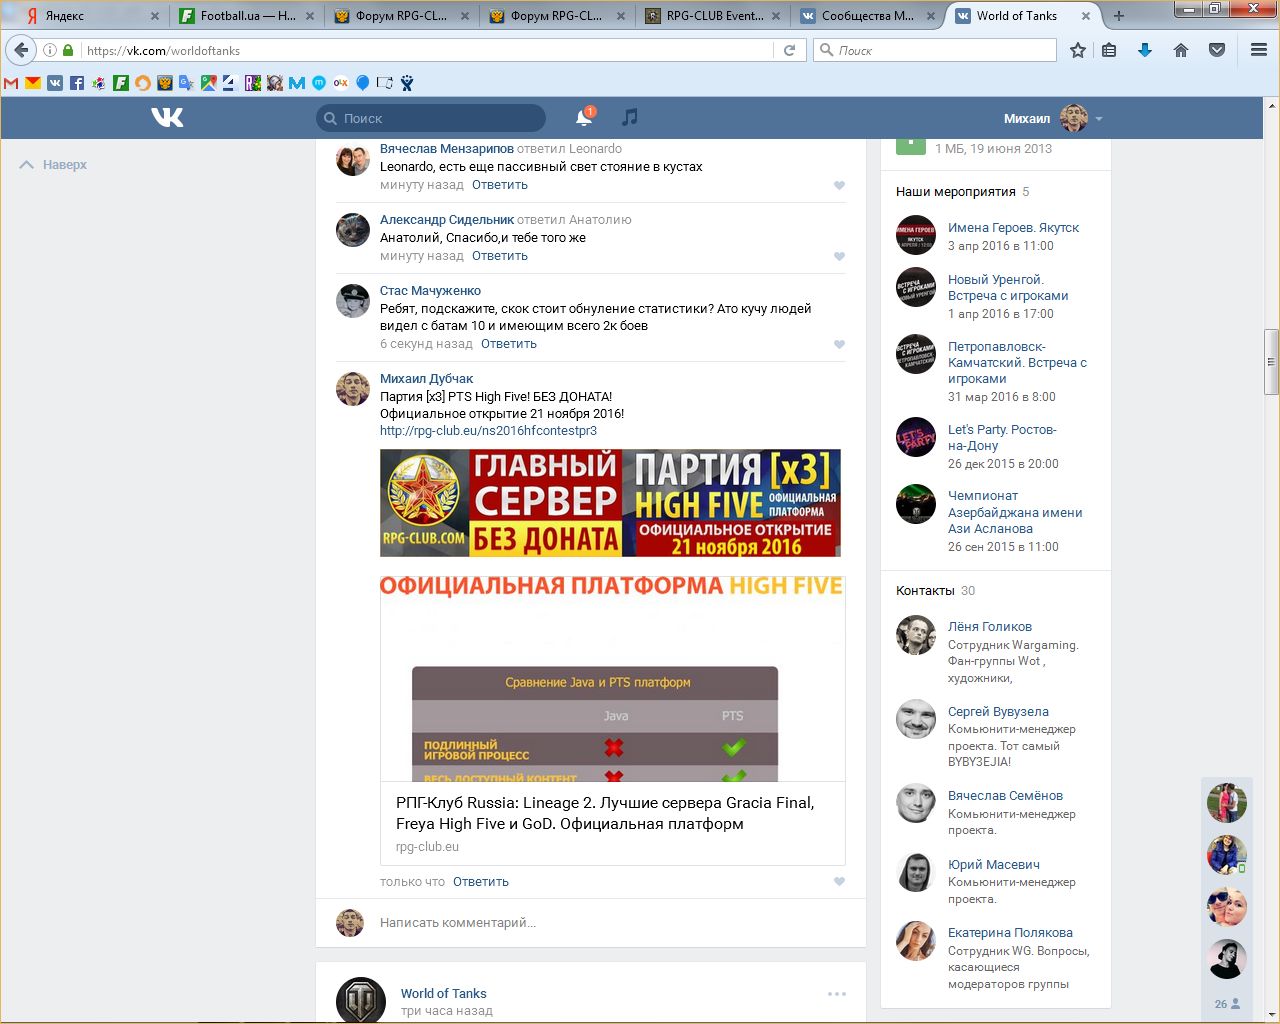
Task: Like Стас Мачуженко's comment with heart
Action: point(839,344)
